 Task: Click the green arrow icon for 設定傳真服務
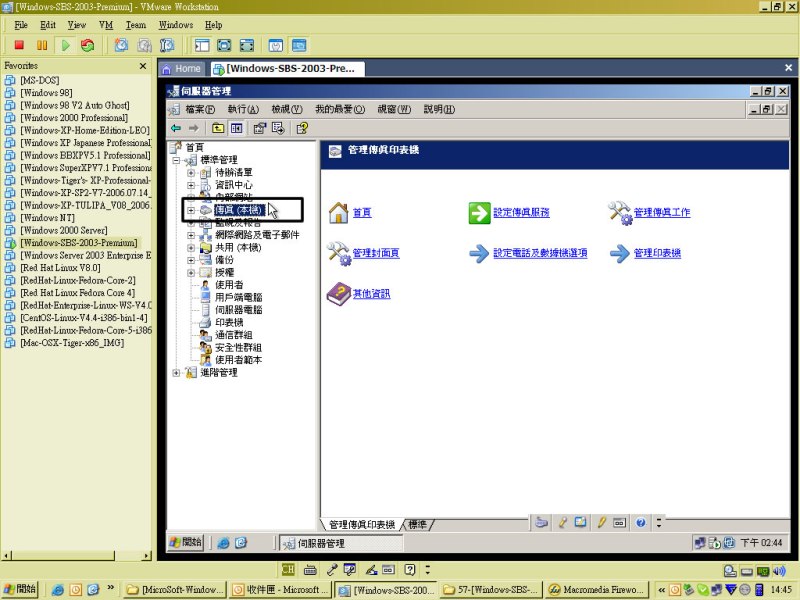tap(479, 213)
